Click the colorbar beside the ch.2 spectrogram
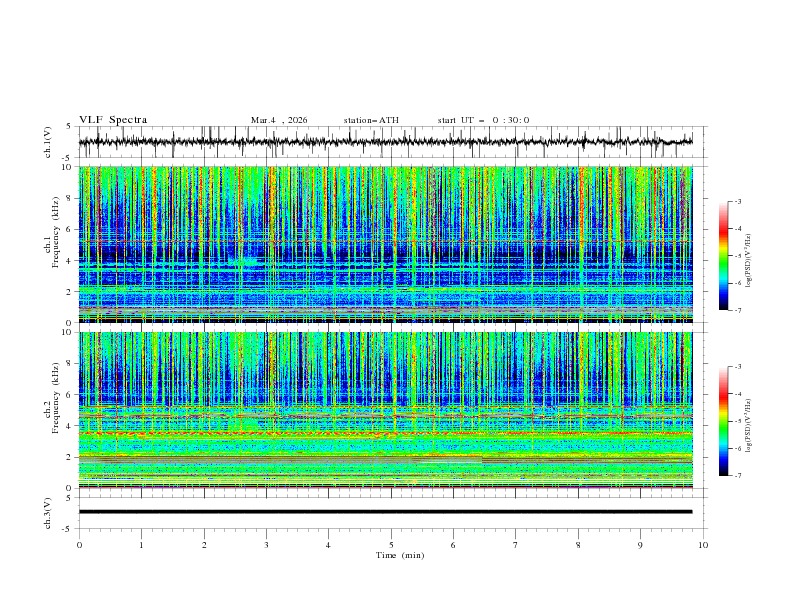Viewport: 792px width, 612px height. tap(723, 421)
